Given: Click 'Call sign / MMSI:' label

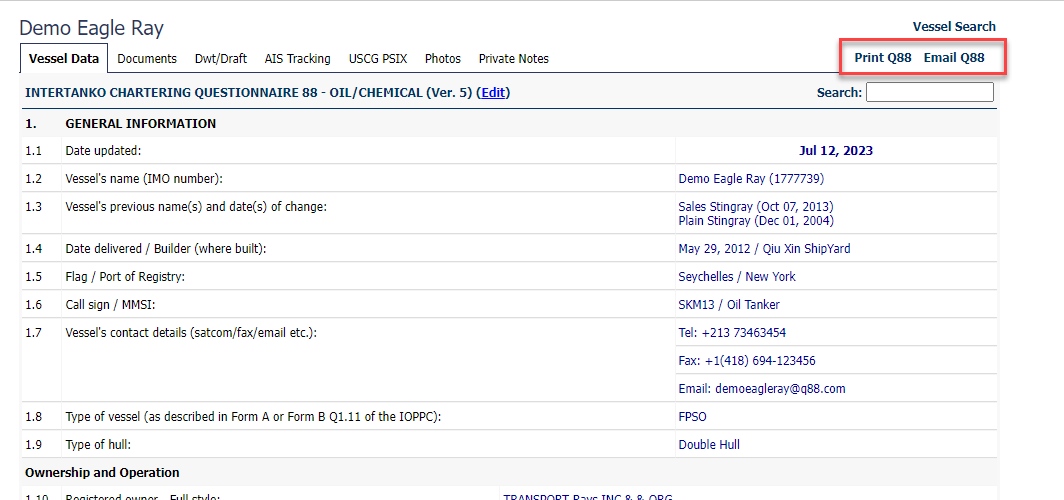Looking at the screenshot, I should pos(110,305).
